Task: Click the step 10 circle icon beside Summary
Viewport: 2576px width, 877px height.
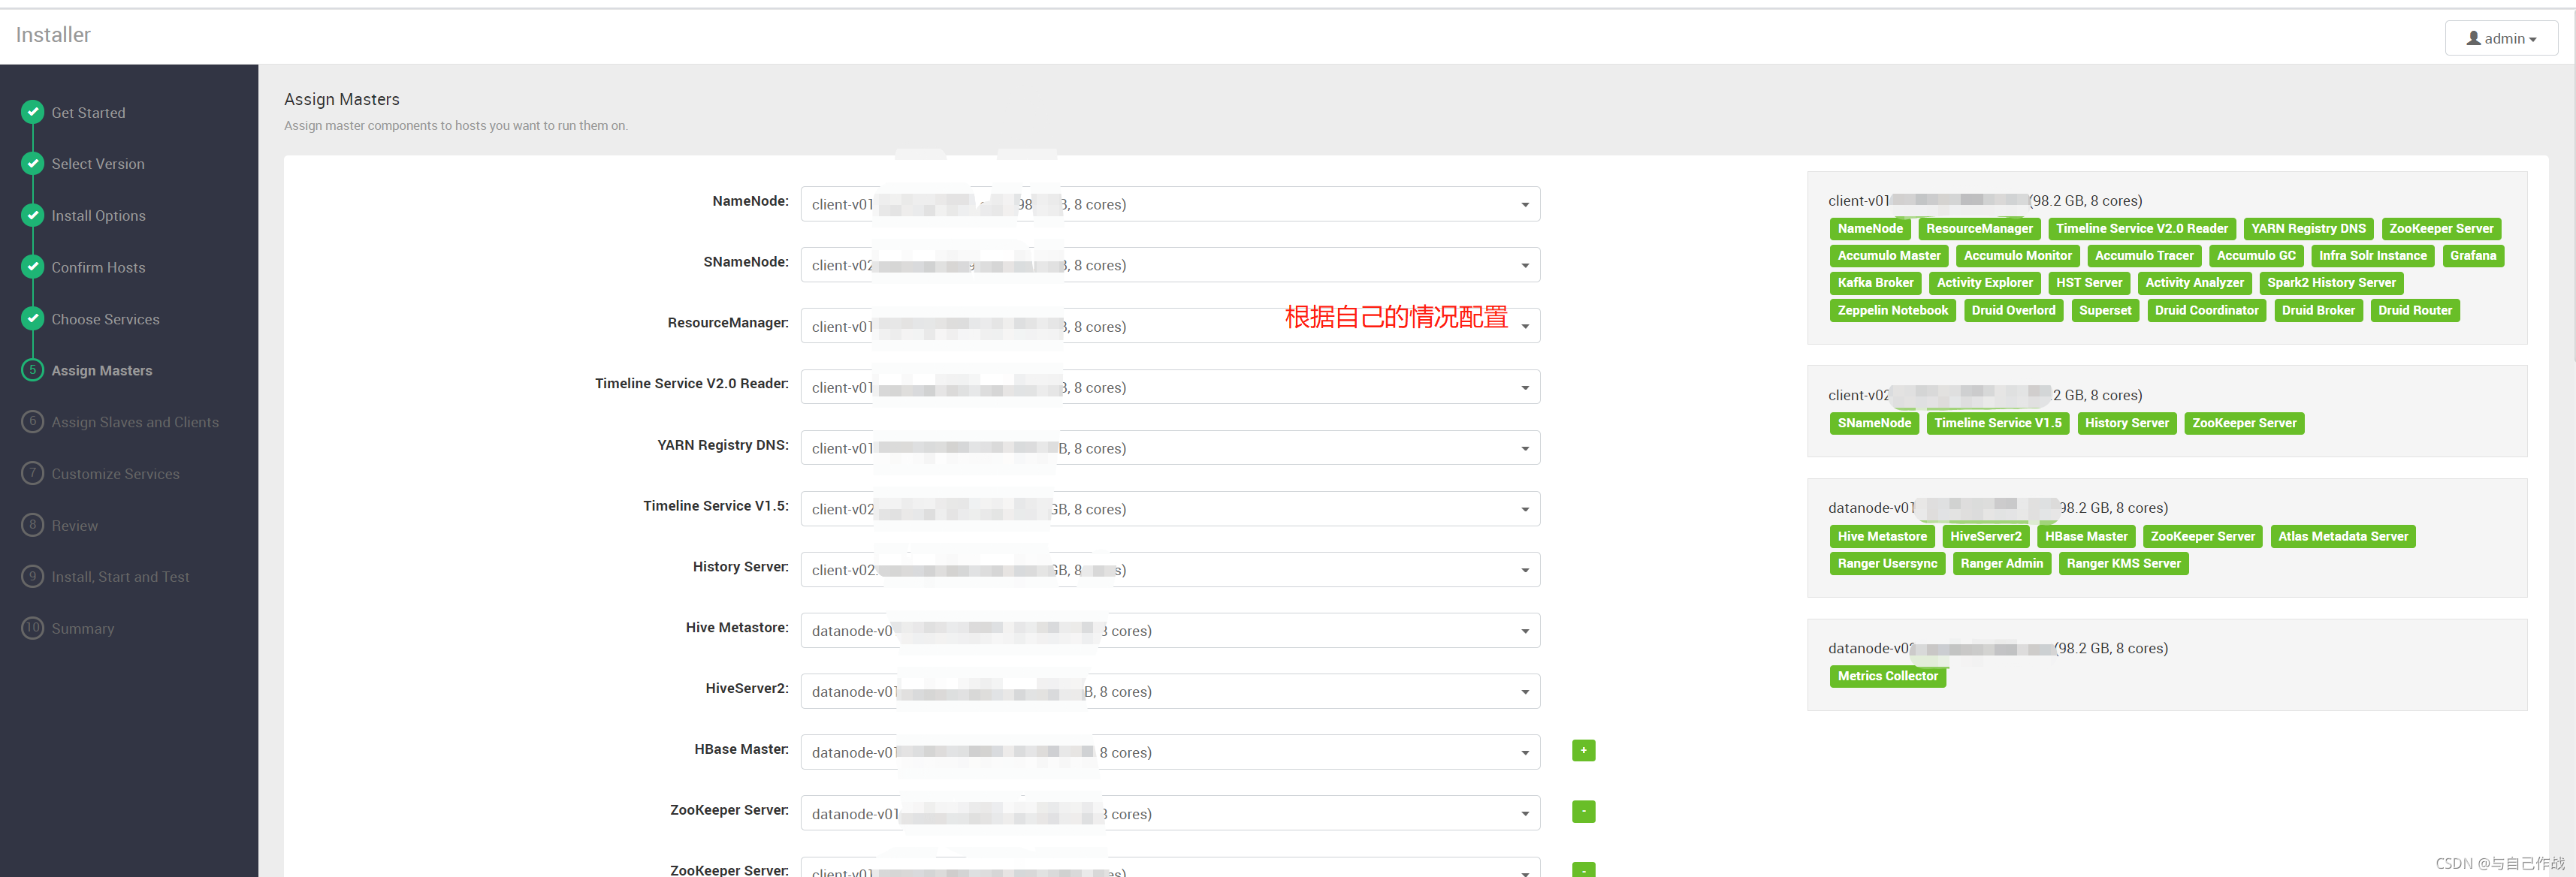Action: (x=33, y=628)
